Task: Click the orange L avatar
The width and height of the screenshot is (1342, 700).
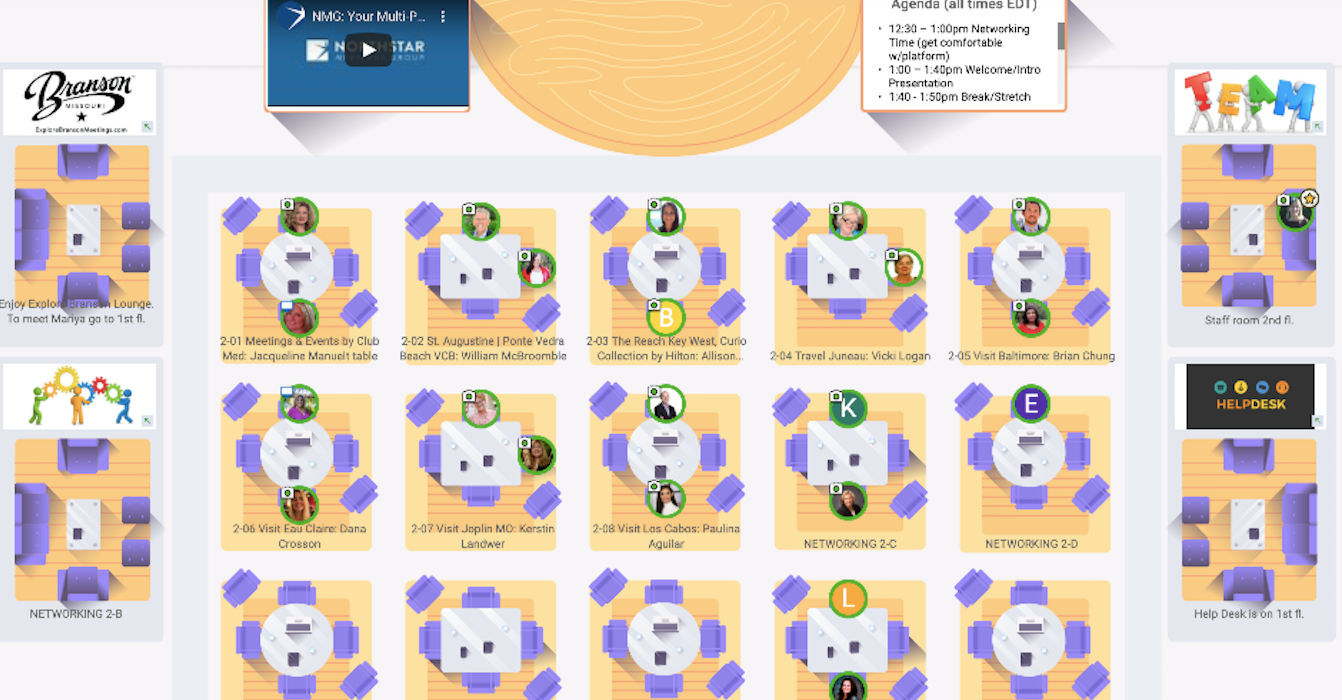Action: (x=848, y=599)
